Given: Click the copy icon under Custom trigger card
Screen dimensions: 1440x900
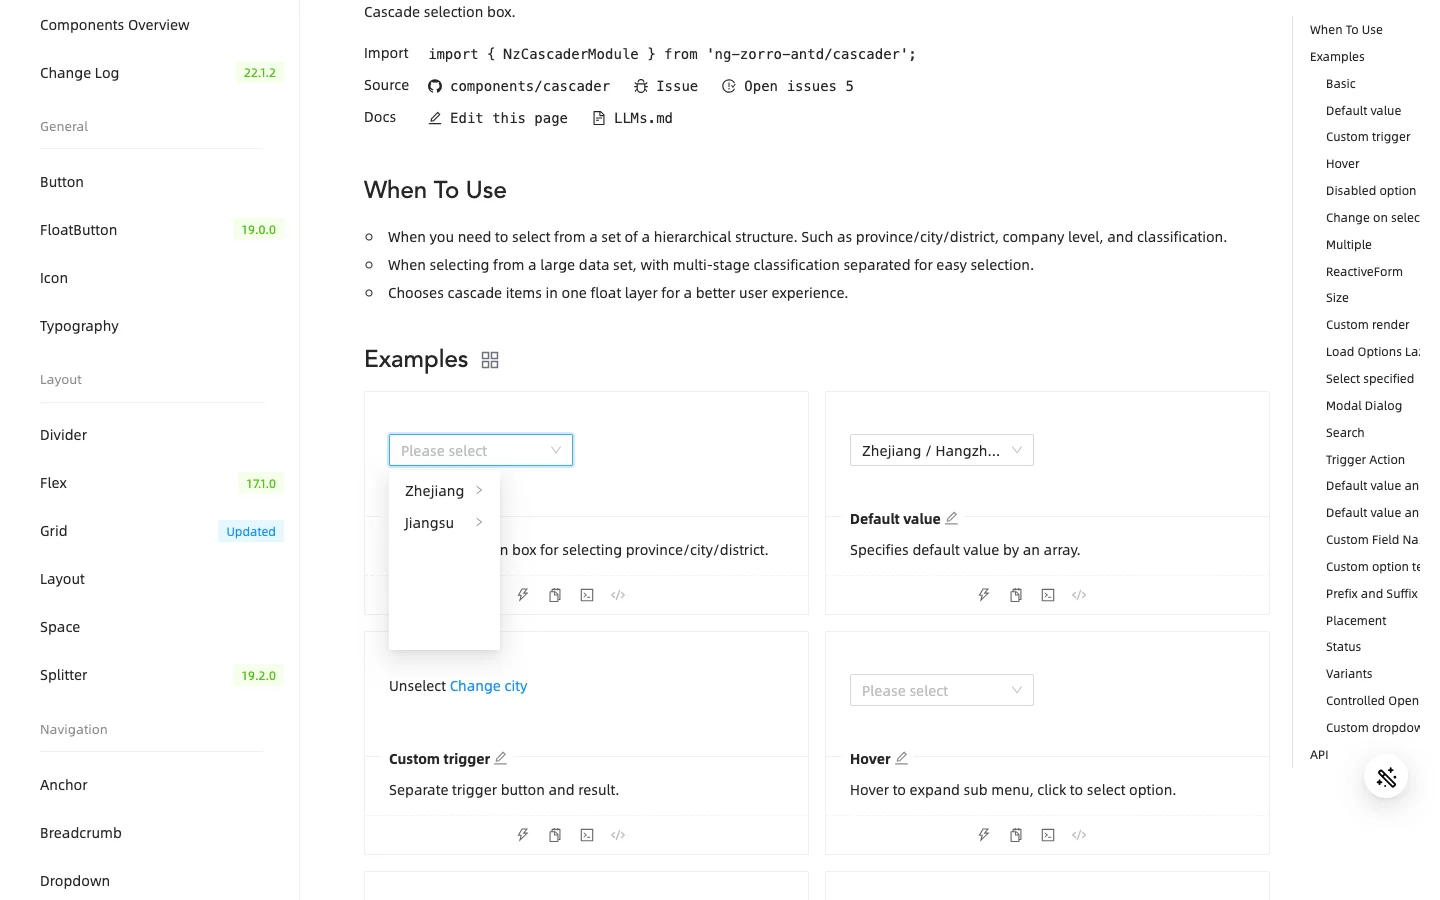Looking at the screenshot, I should 555,835.
